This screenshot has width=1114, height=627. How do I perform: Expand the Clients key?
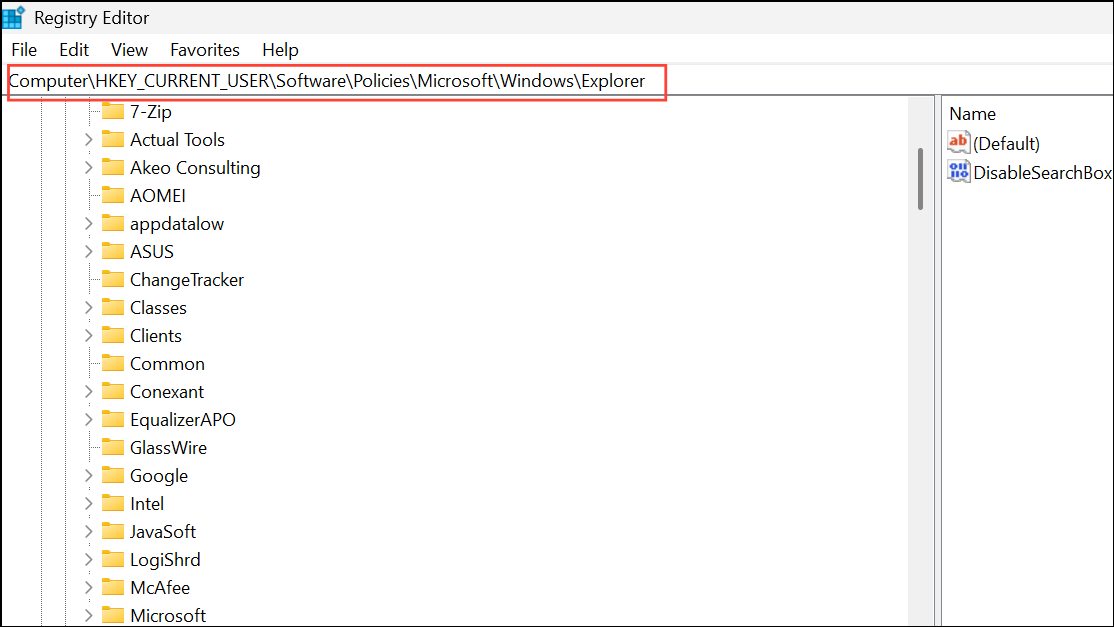pos(89,335)
